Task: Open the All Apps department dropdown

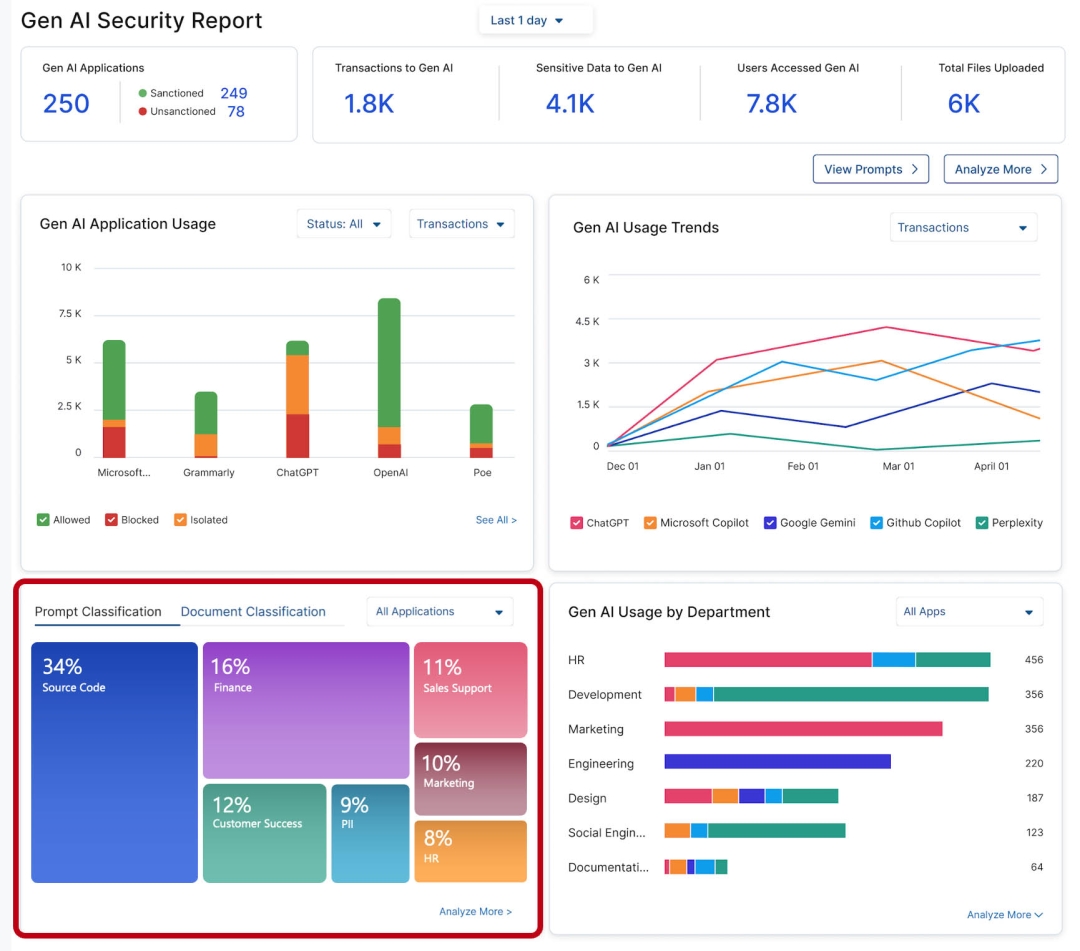Action: pos(967,612)
